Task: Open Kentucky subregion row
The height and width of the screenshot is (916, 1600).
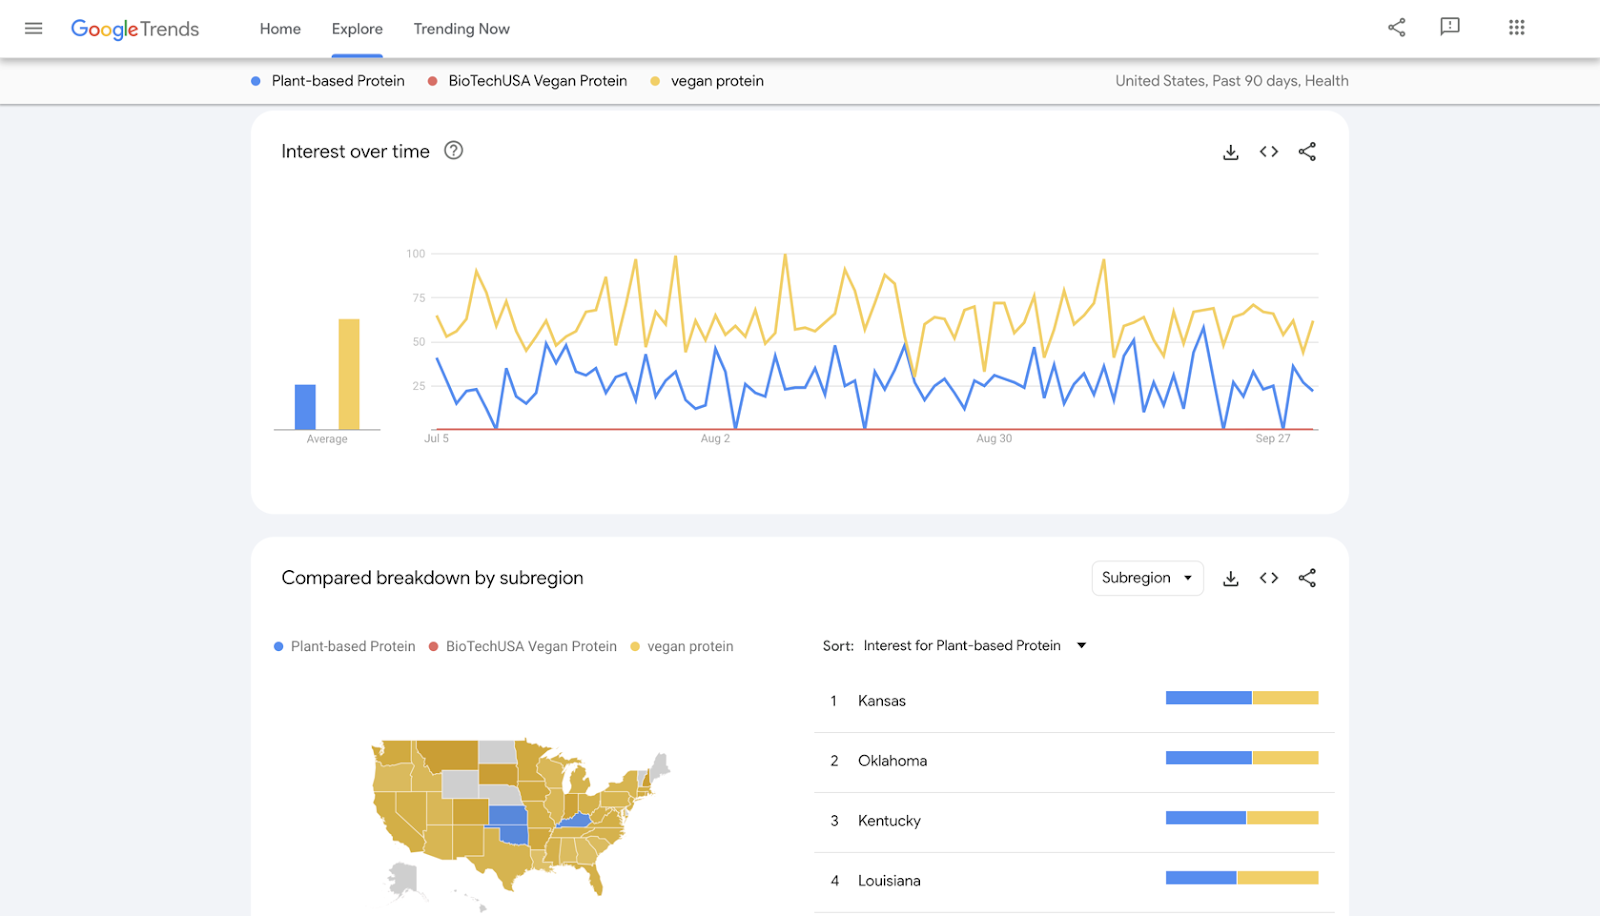Action: click(1074, 821)
